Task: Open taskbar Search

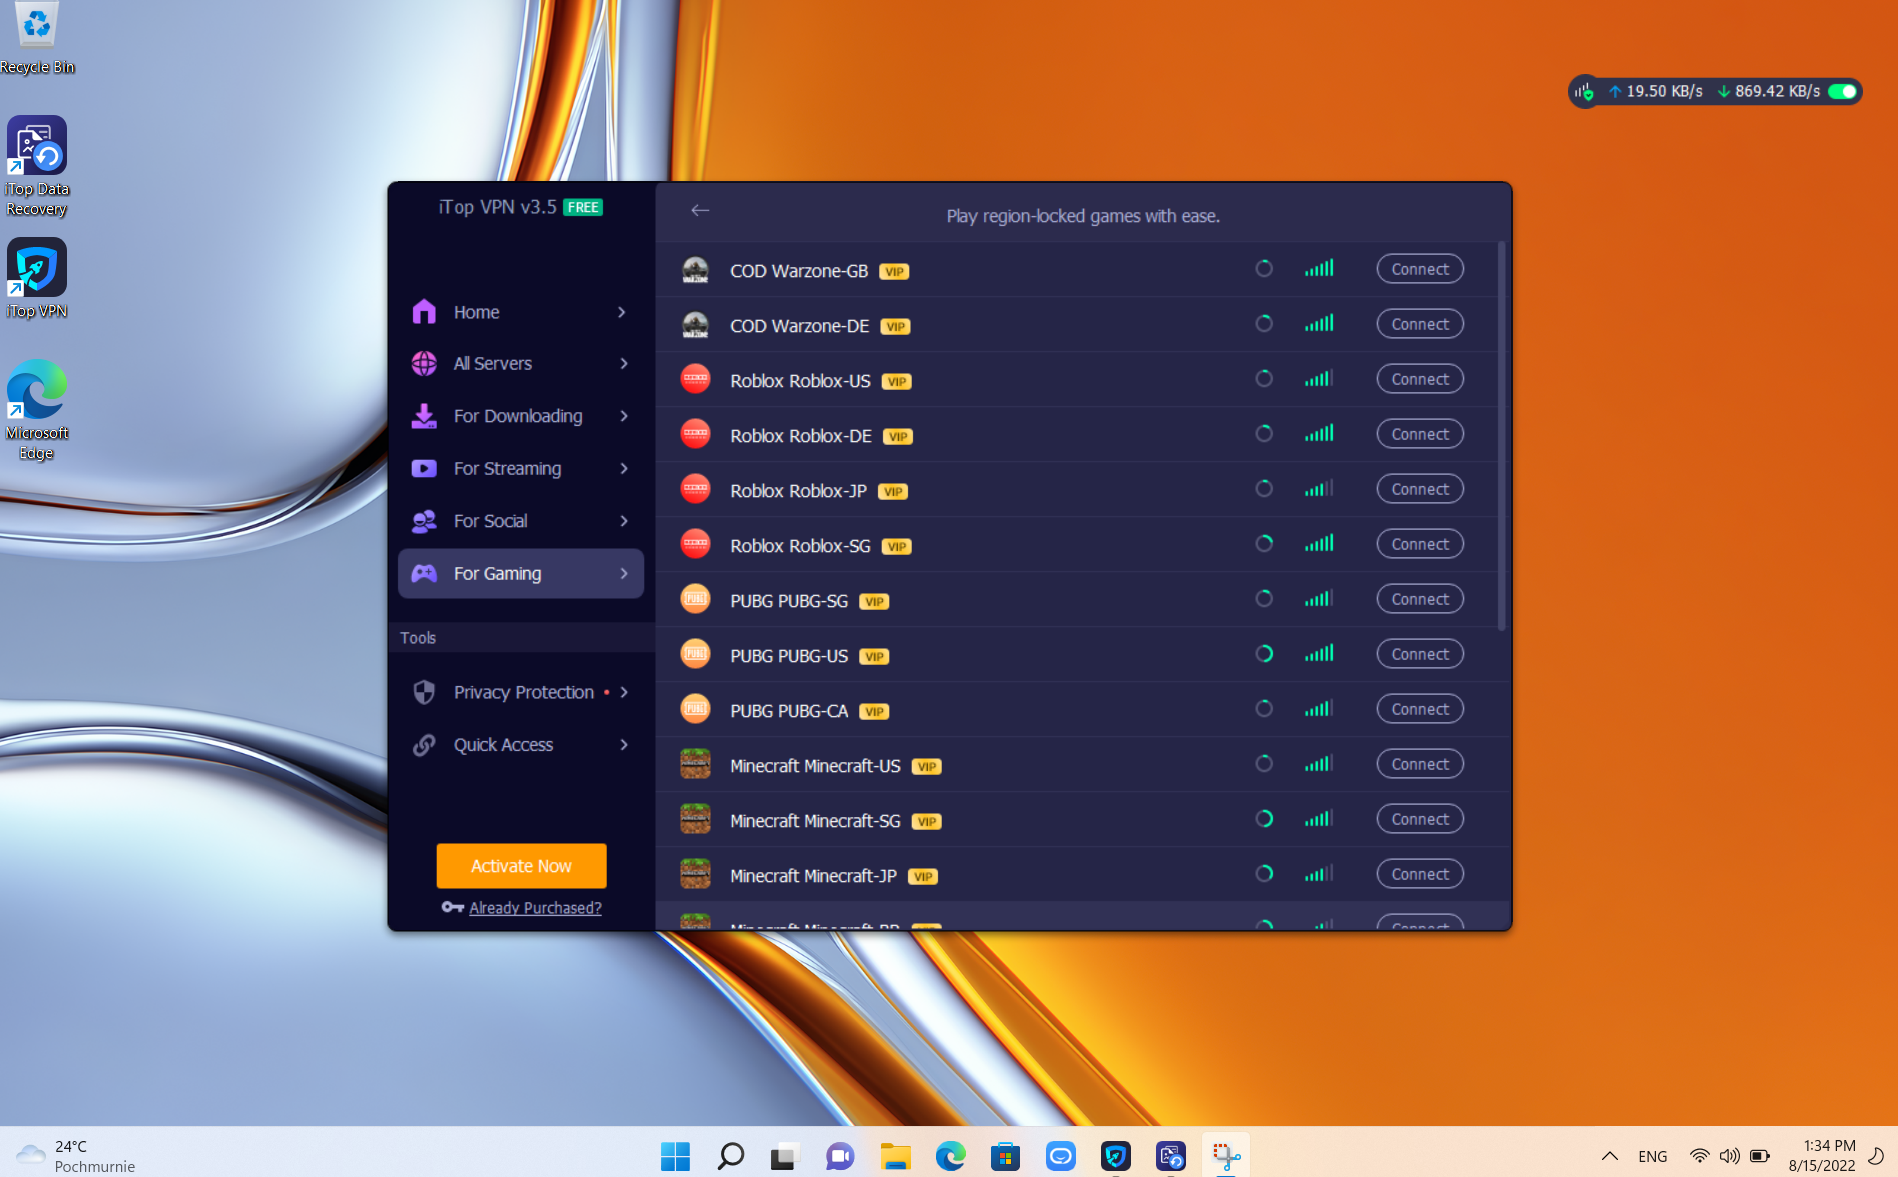Action: pos(730,1156)
